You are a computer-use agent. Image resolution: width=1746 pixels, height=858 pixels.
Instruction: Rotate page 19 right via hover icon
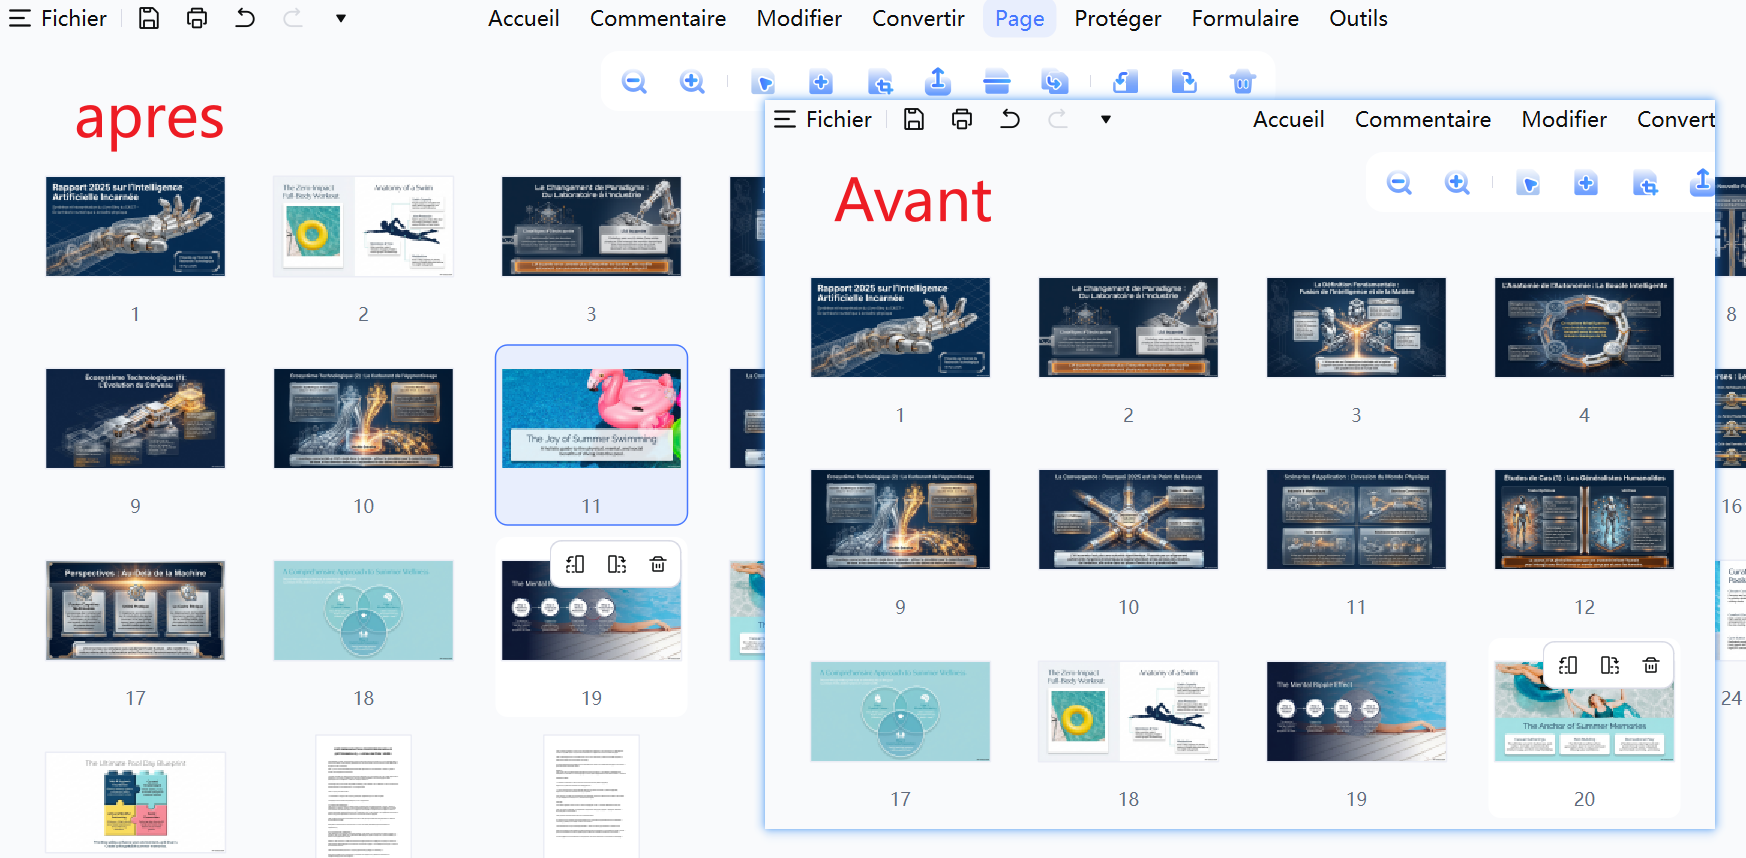[x=617, y=564]
